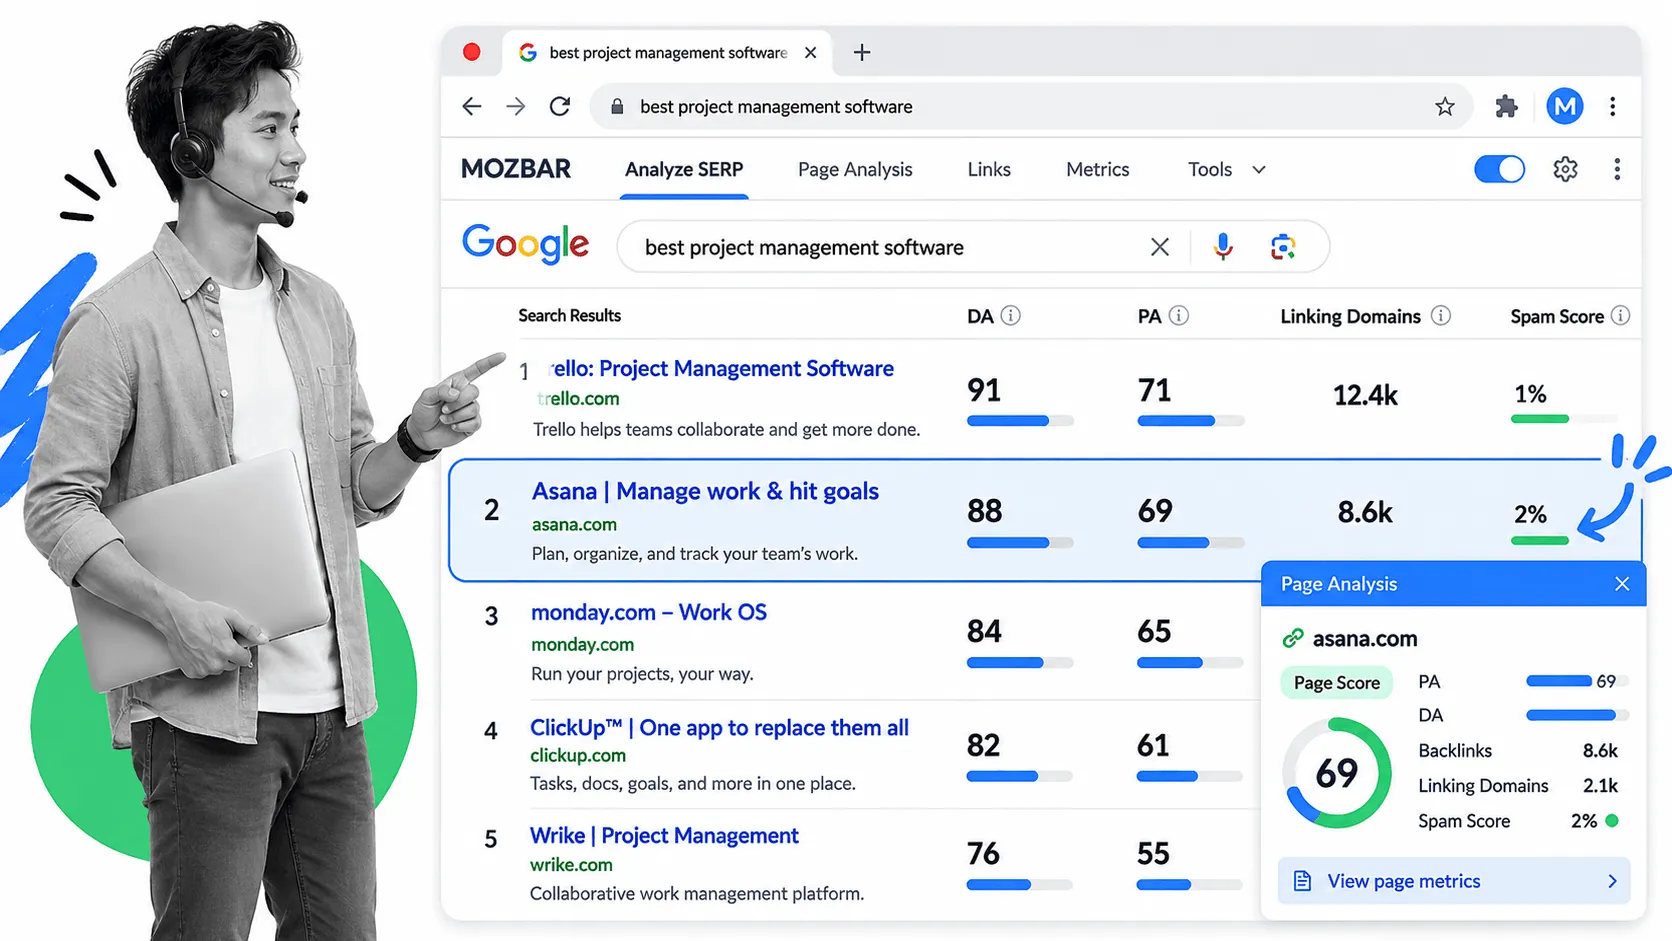Open the Links tab
Image resolution: width=1672 pixels, height=941 pixels.
pos(989,170)
